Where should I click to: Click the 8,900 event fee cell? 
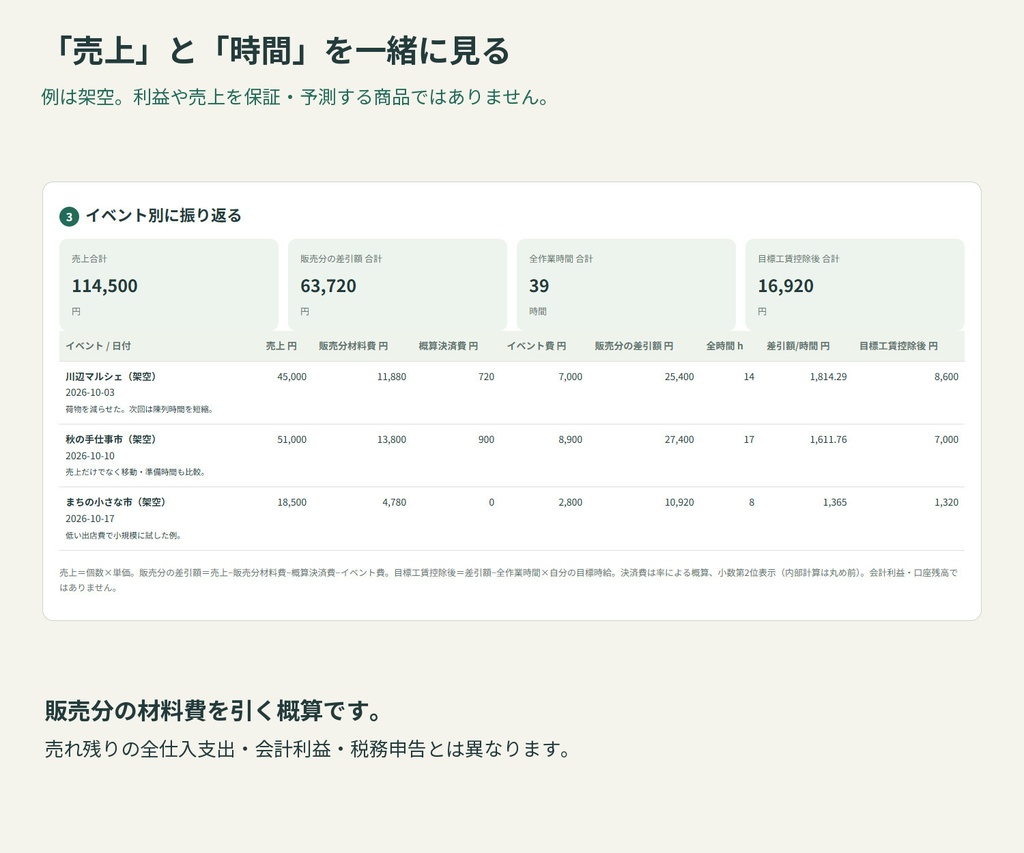(570, 440)
